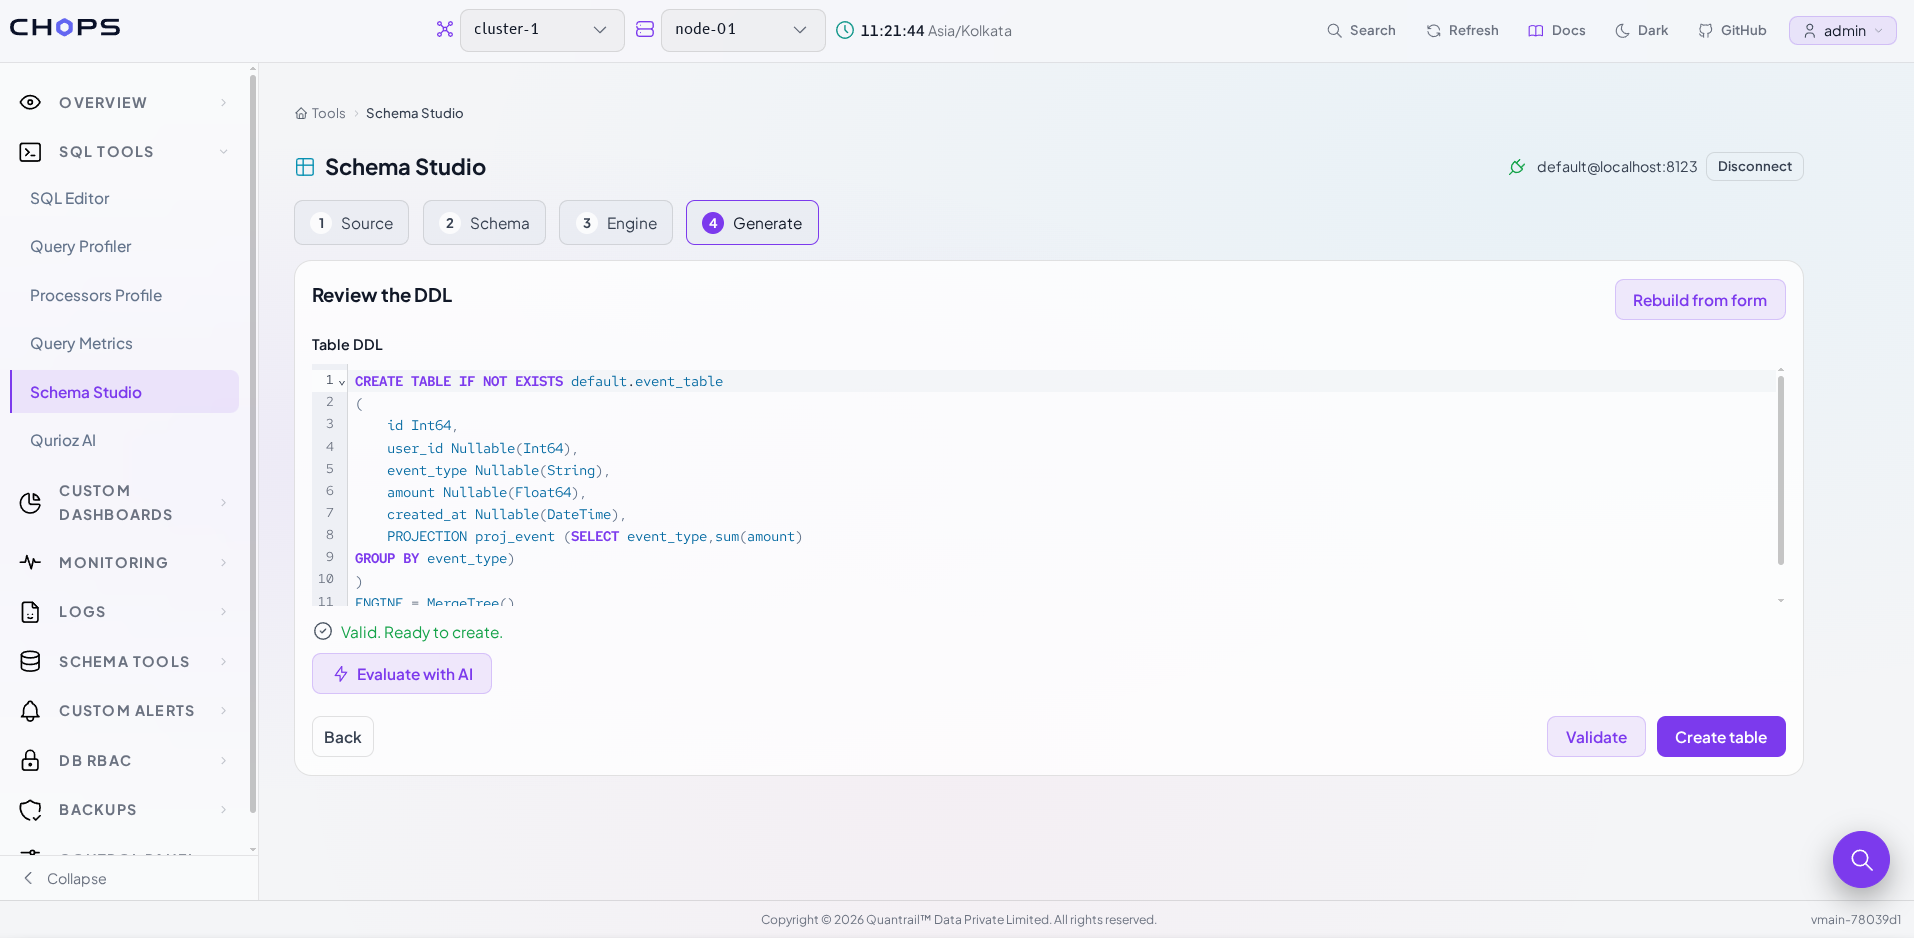This screenshot has height=938, width=1914.
Task: Open the GitHub link
Action: [x=1733, y=30]
